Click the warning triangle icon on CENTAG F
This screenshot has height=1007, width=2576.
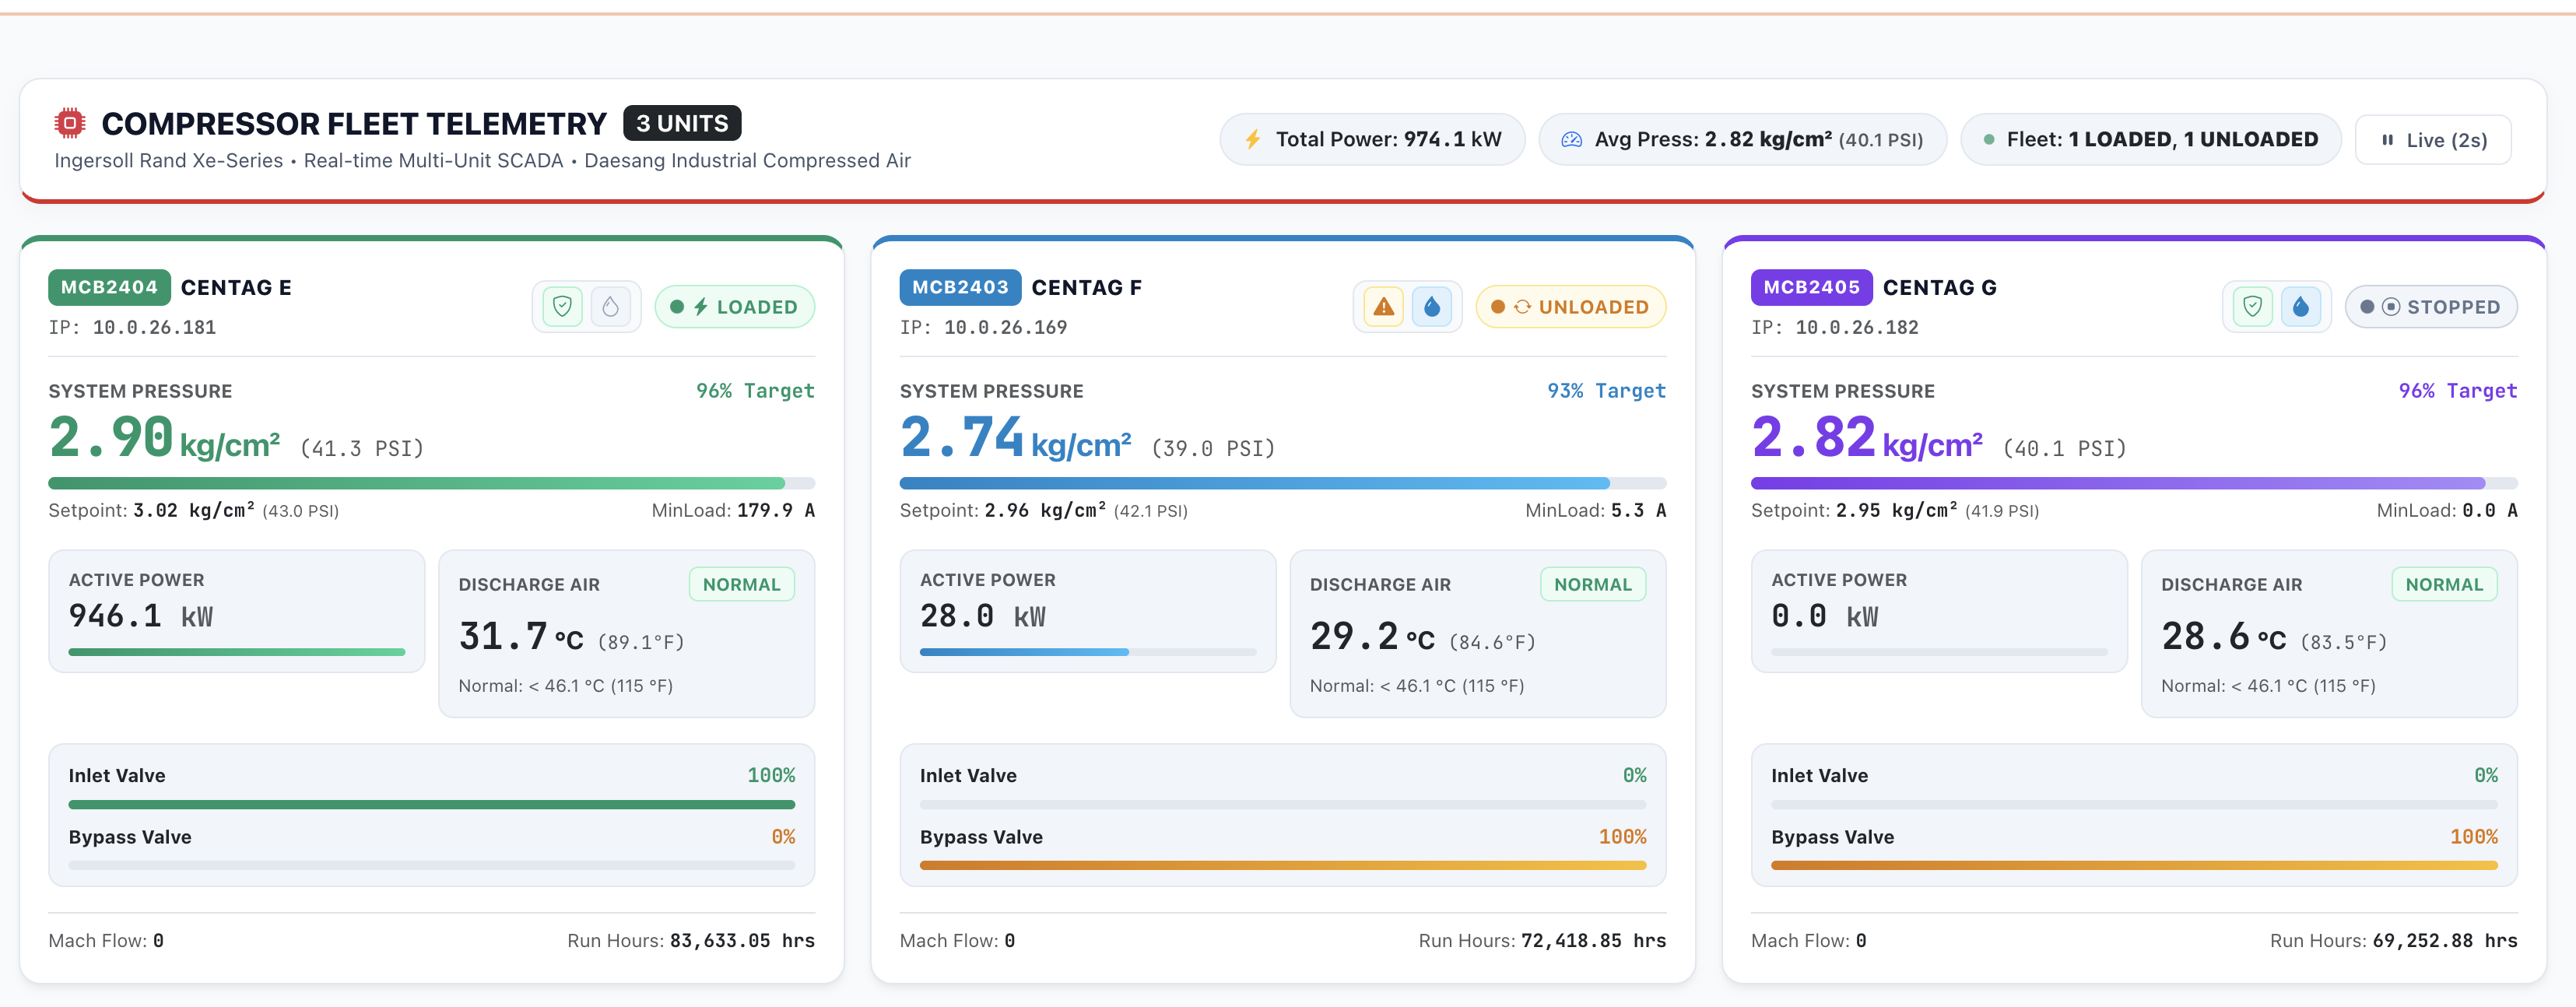(1384, 307)
